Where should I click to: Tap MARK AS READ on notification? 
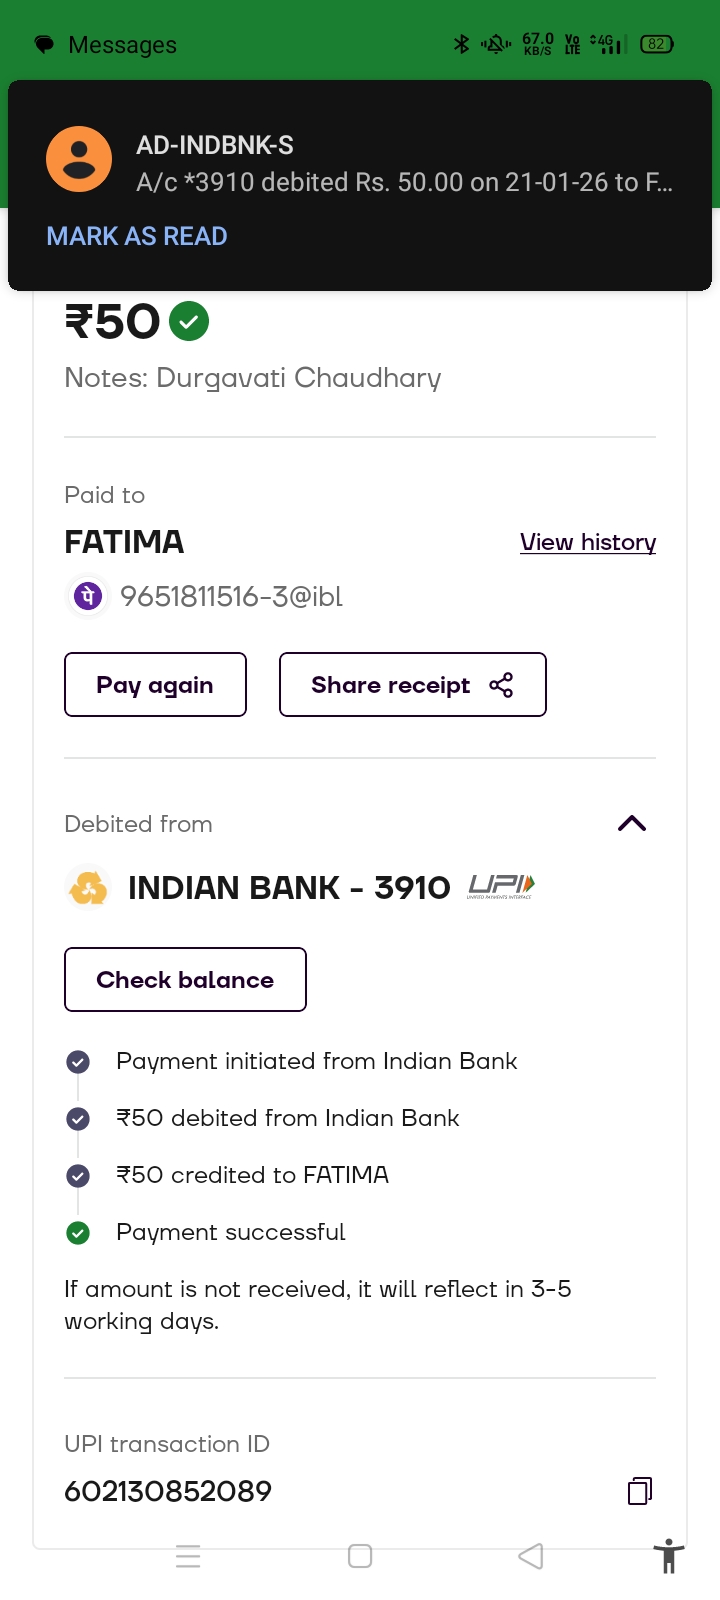click(137, 236)
